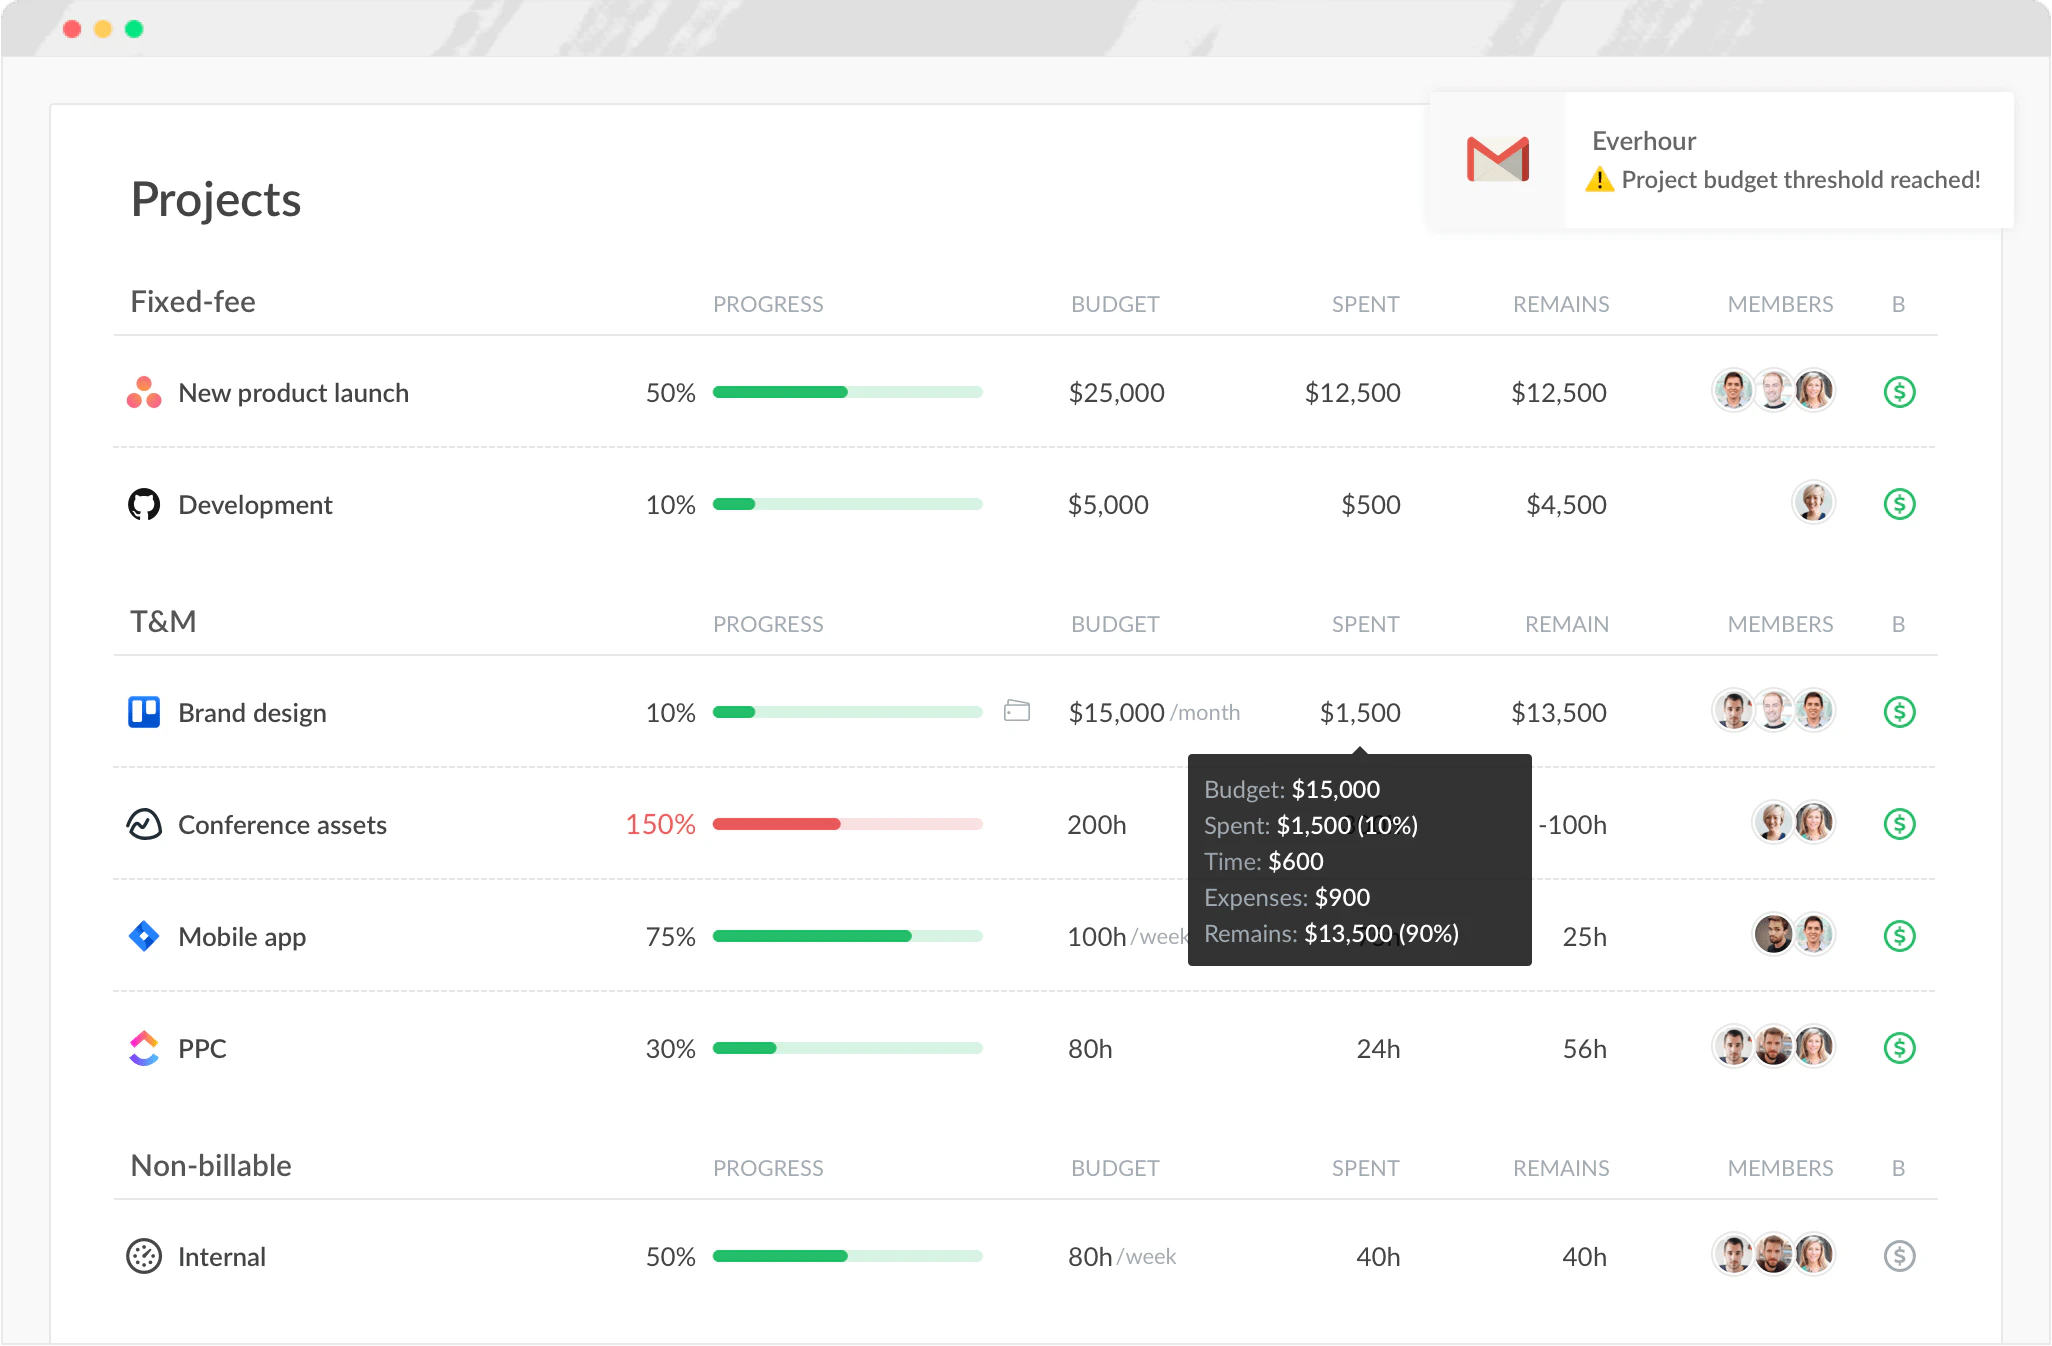The image size is (2052, 1346).
Task: Click the Gmail icon in the notification
Action: click(x=1496, y=158)
